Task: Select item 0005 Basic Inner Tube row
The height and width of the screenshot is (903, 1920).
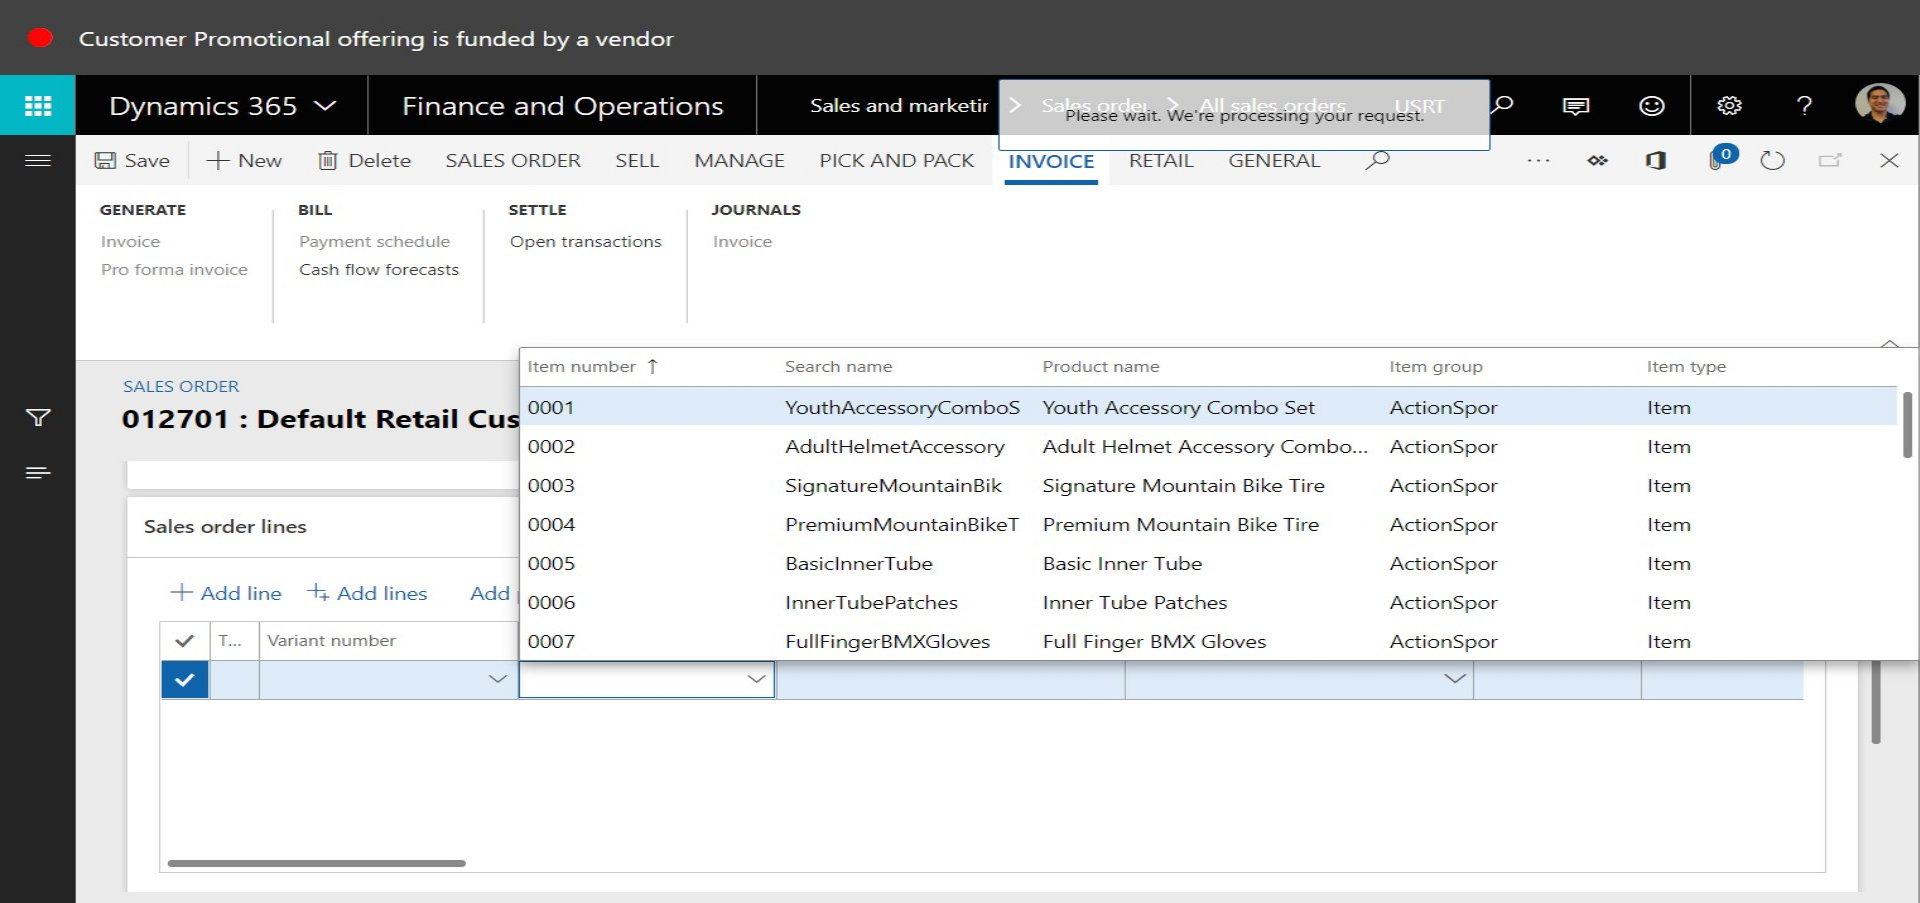Action: (x=1122, y=564)
